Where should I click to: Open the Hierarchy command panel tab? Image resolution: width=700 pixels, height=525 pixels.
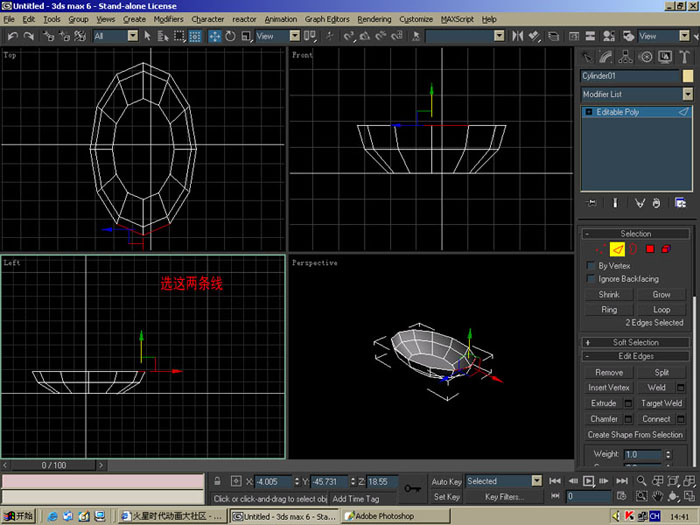[x=625, y=57]
